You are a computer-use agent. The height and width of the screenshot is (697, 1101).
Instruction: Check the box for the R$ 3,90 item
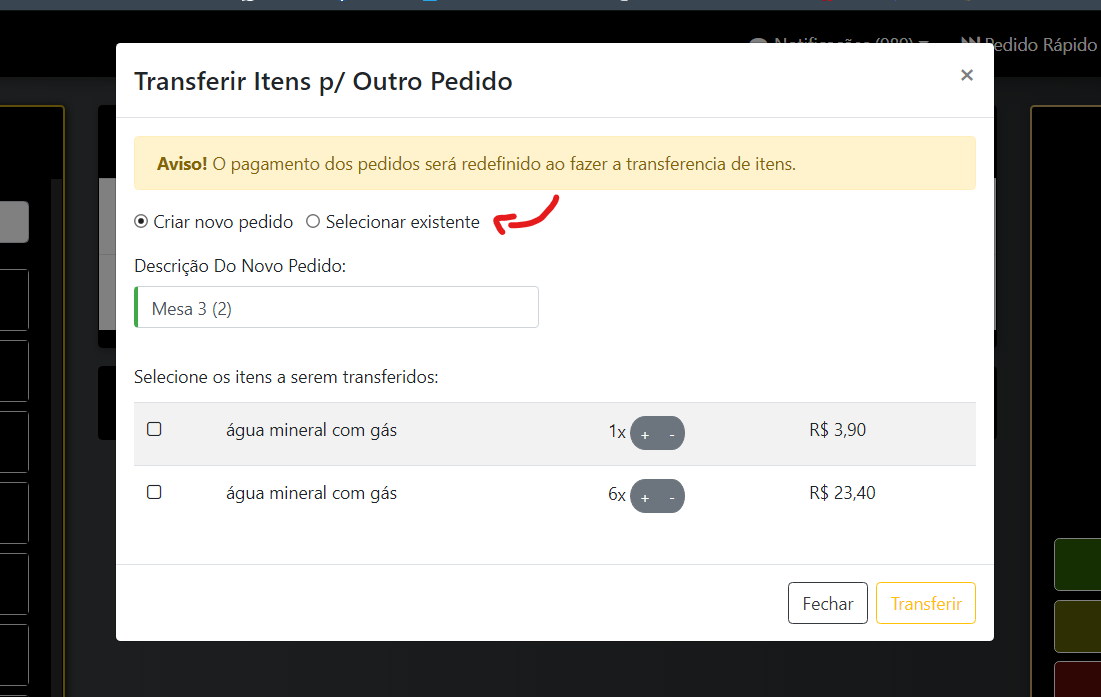(154, 430)
